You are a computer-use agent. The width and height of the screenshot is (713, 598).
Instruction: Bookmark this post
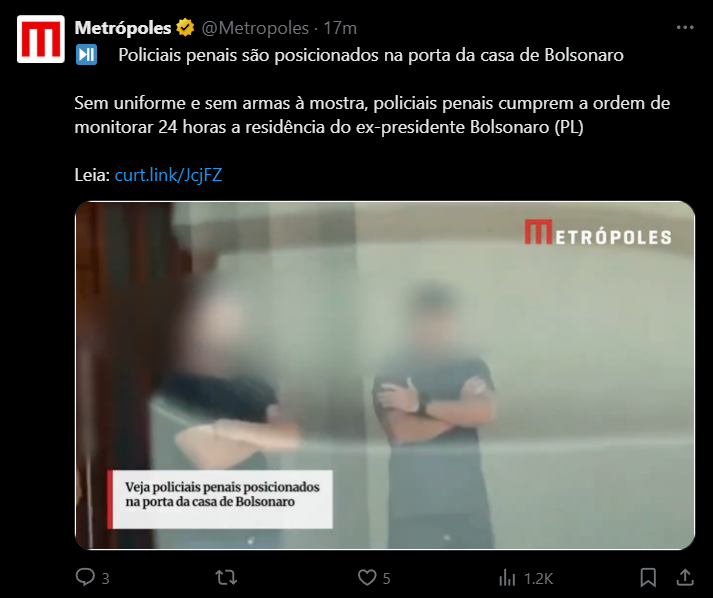pos(648,578)
